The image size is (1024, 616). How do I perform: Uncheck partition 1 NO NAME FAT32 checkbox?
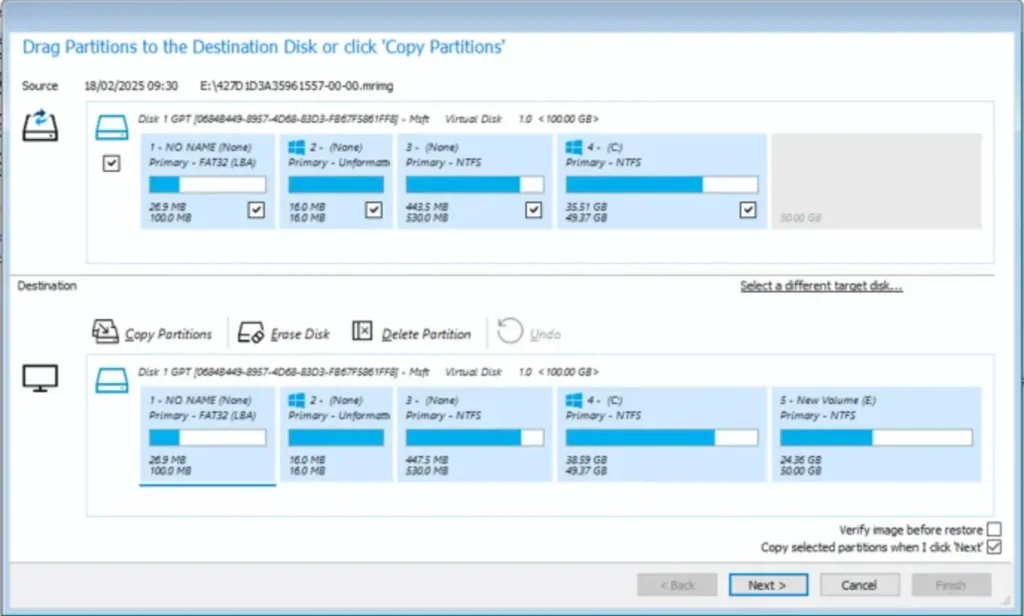click(x=256, y=210)
